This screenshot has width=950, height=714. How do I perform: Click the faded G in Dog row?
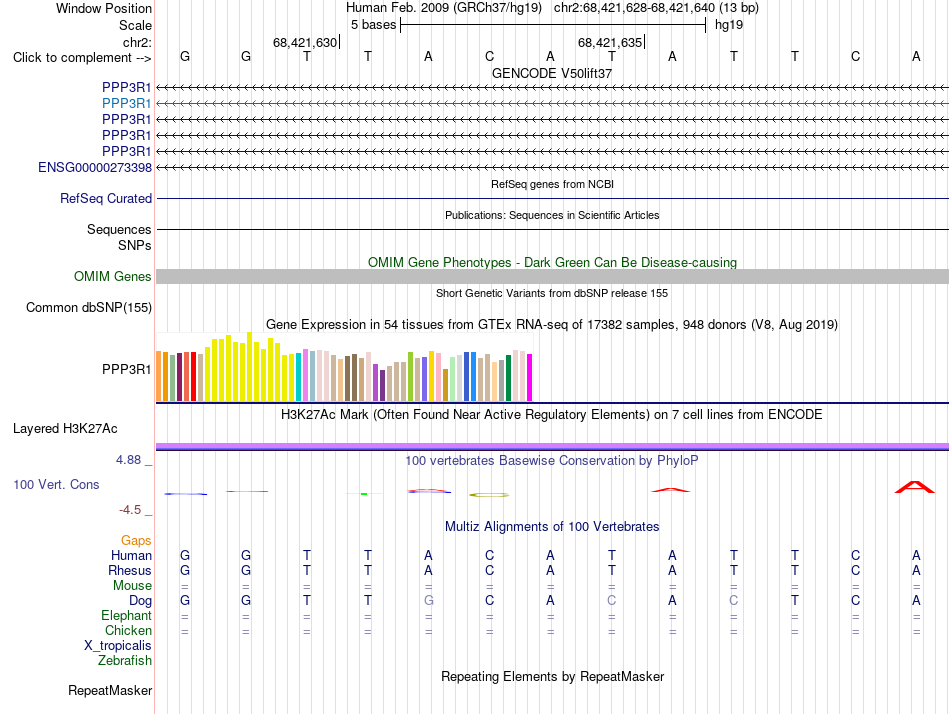(428, 601)
